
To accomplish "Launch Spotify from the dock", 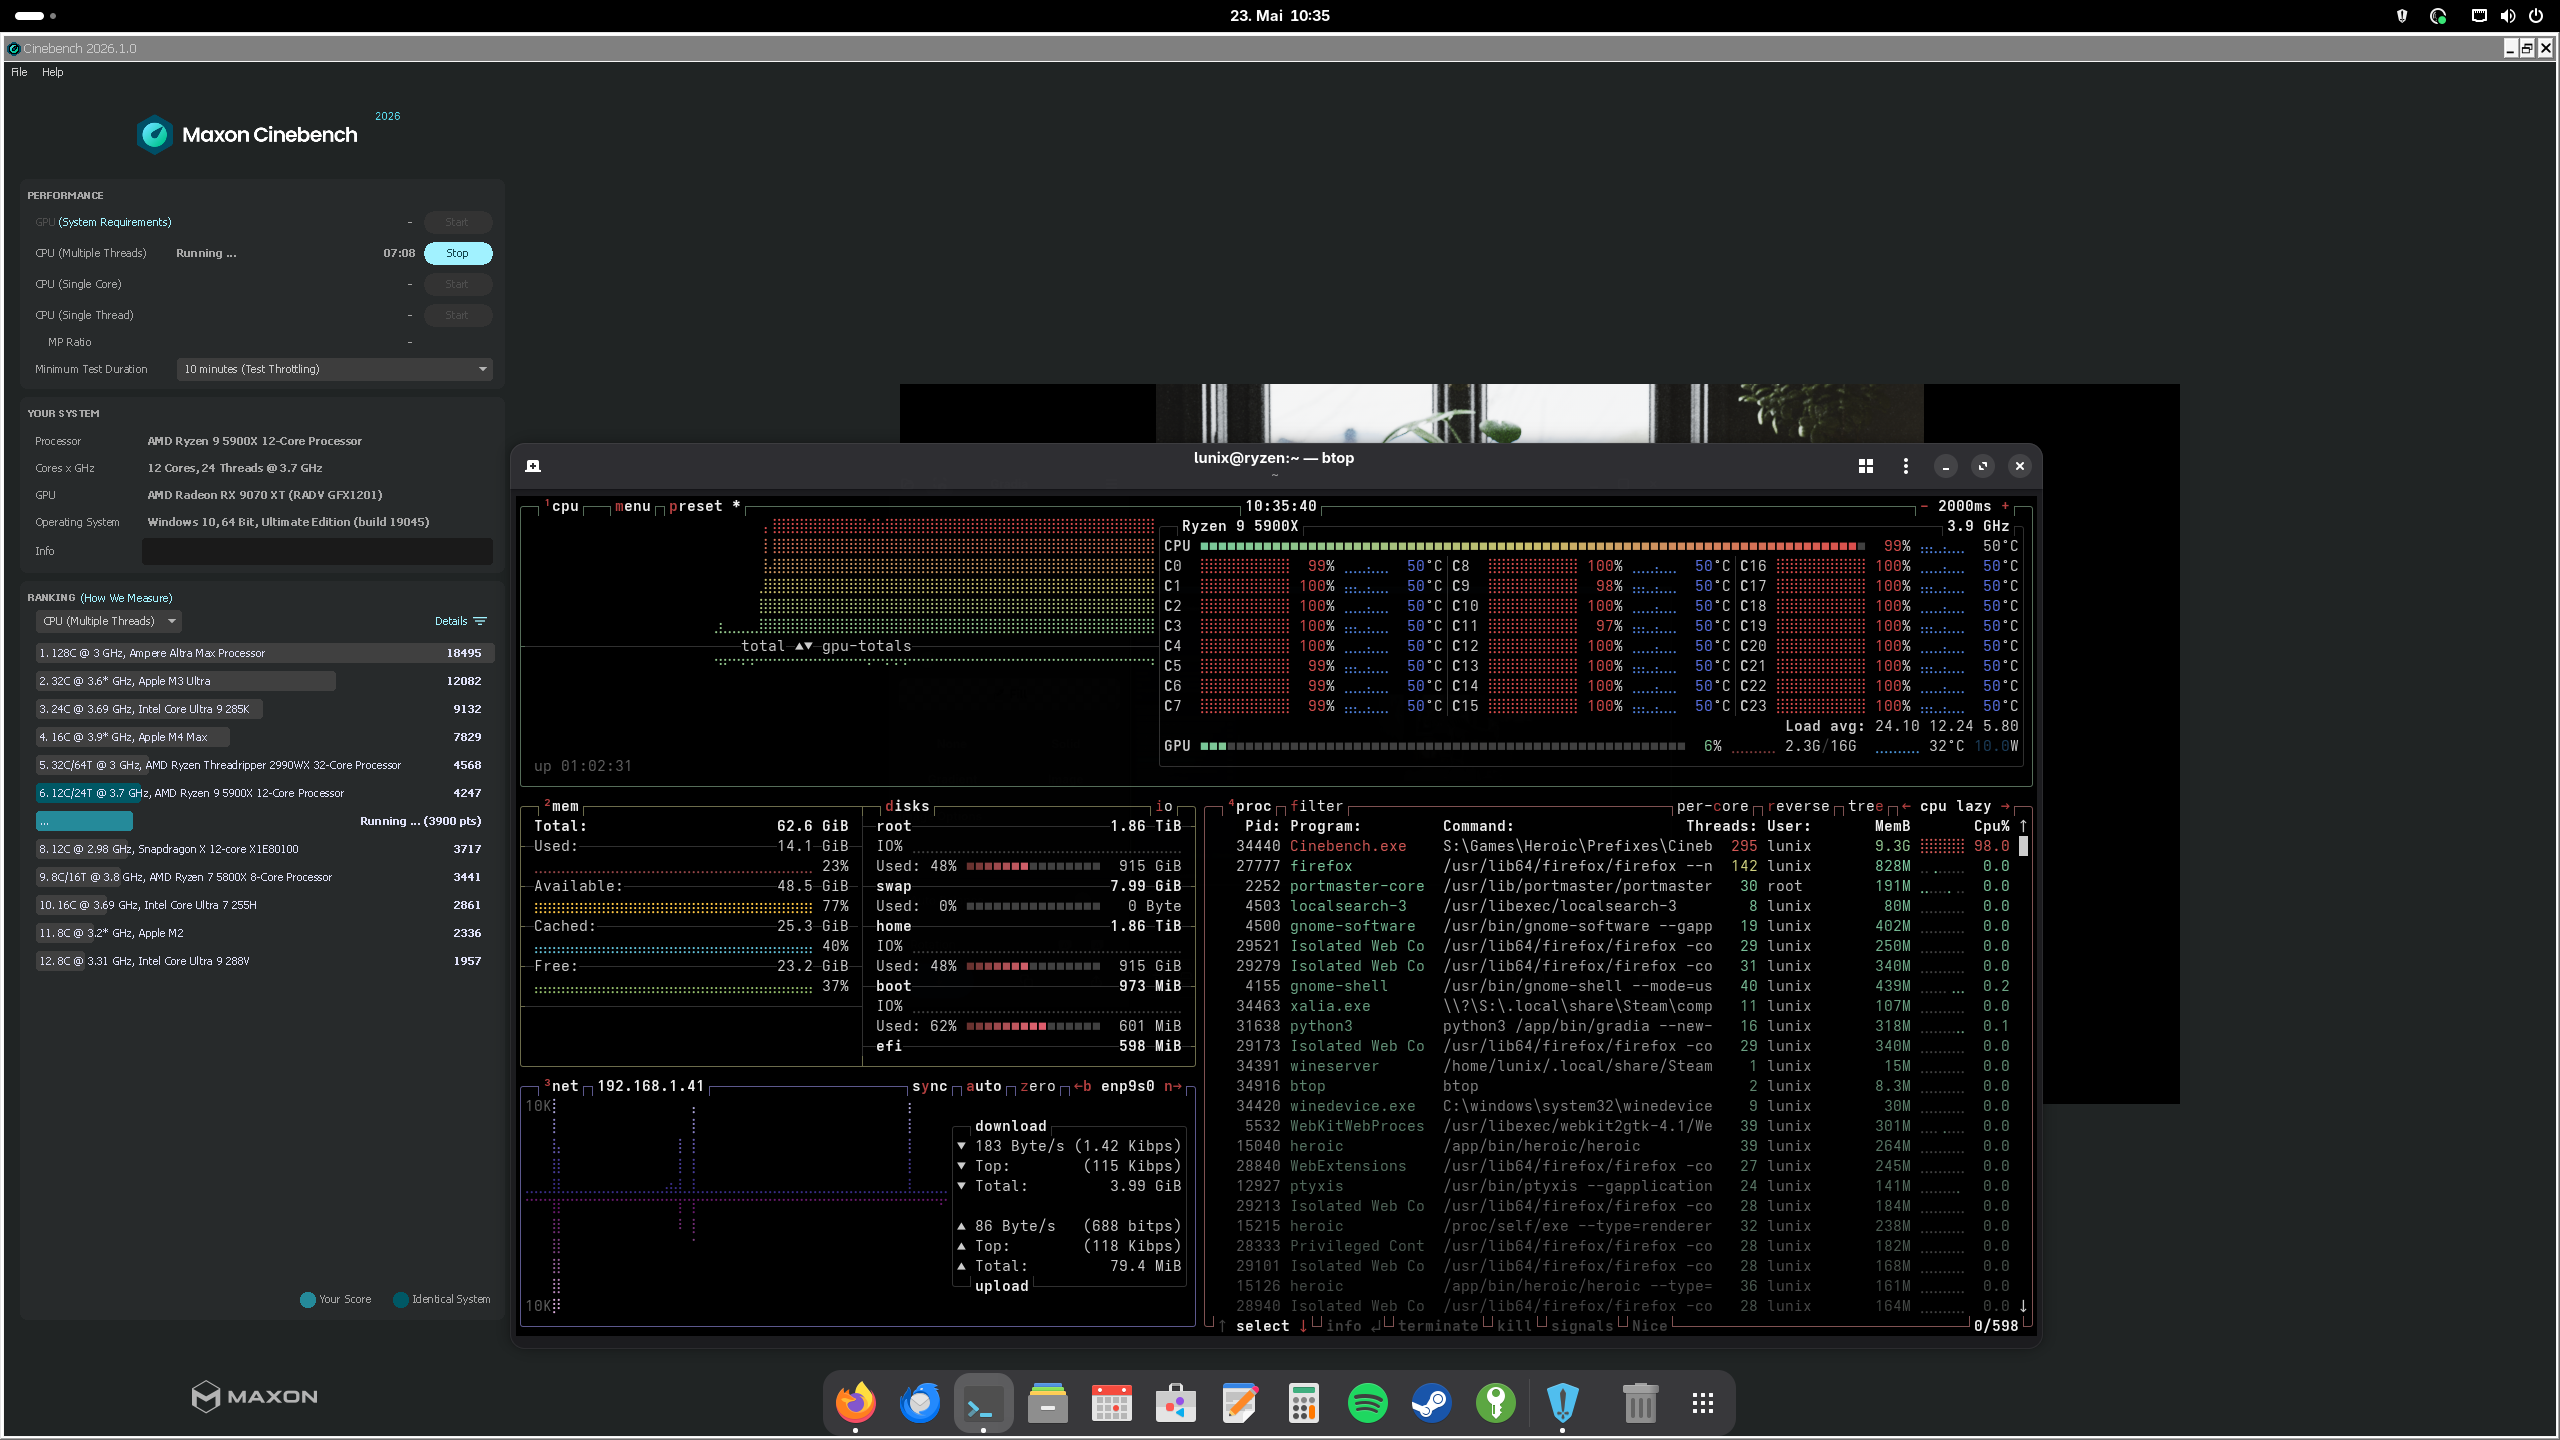I will pos(1367,1403).
